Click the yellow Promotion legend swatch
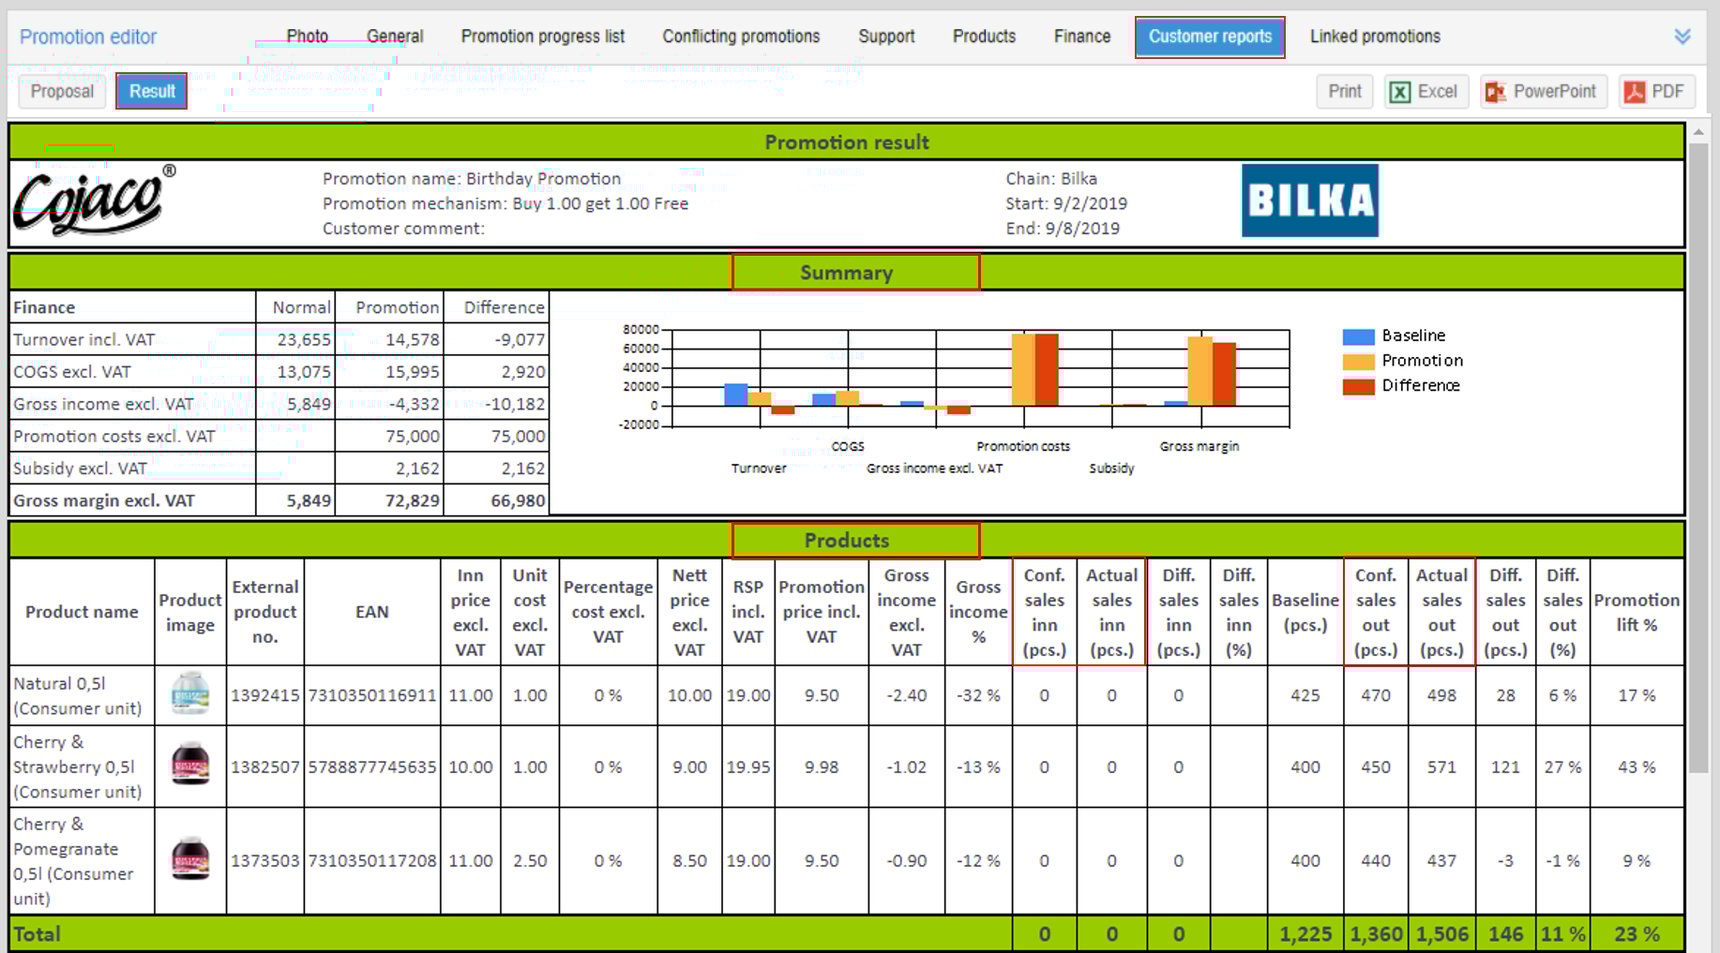 click(1360, 360)
